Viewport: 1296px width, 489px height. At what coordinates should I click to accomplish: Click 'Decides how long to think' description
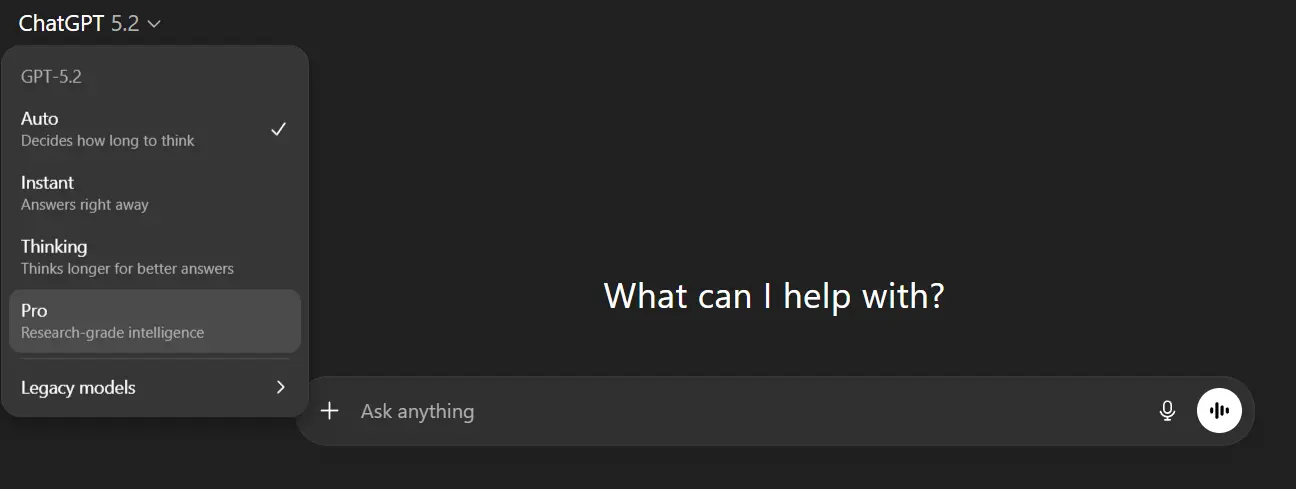coord(108,141)
